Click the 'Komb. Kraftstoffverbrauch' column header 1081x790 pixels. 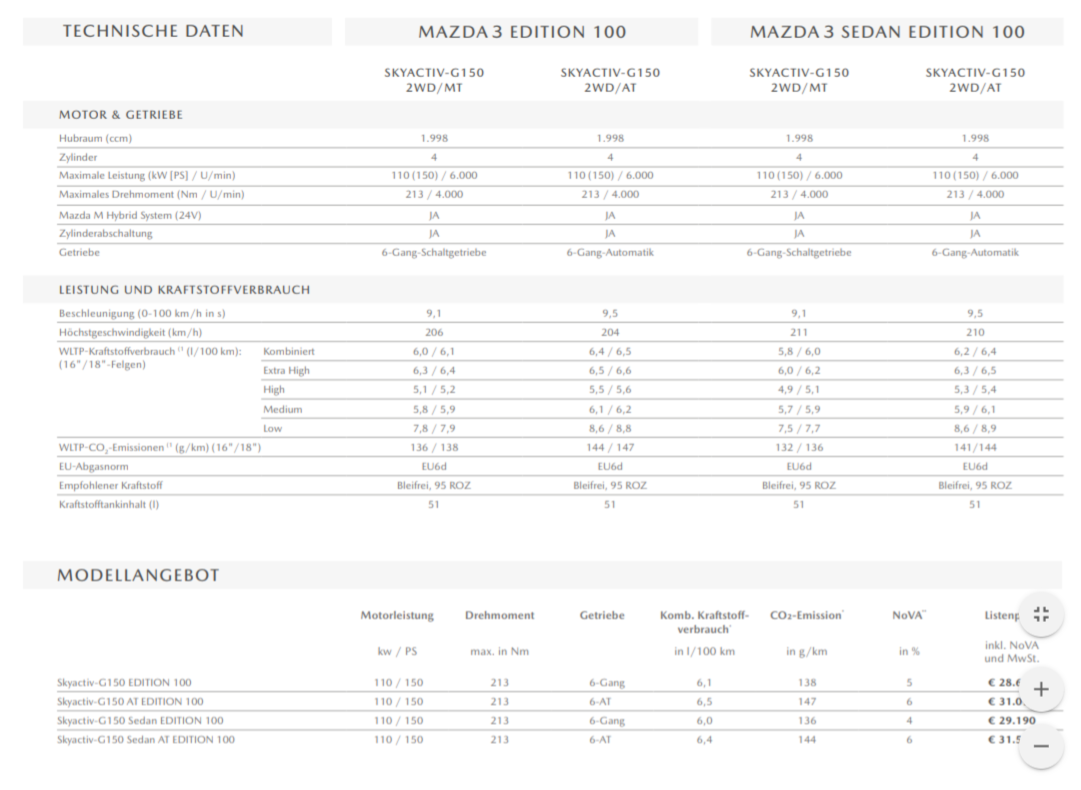coord(704,622)
